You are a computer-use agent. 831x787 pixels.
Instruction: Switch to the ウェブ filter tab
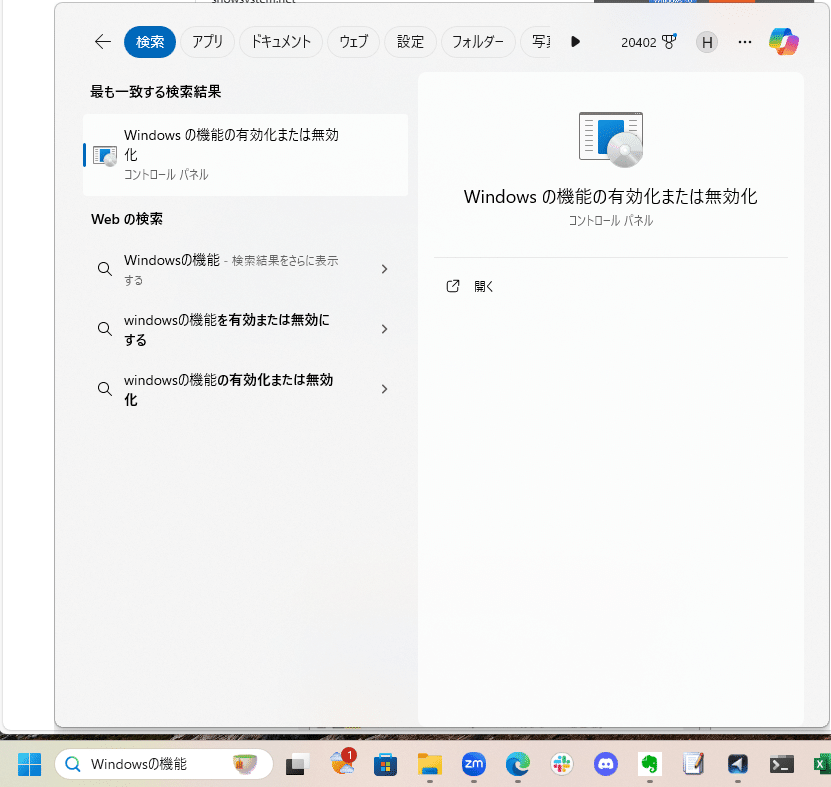pyautogui.click(x=353, y=42)
